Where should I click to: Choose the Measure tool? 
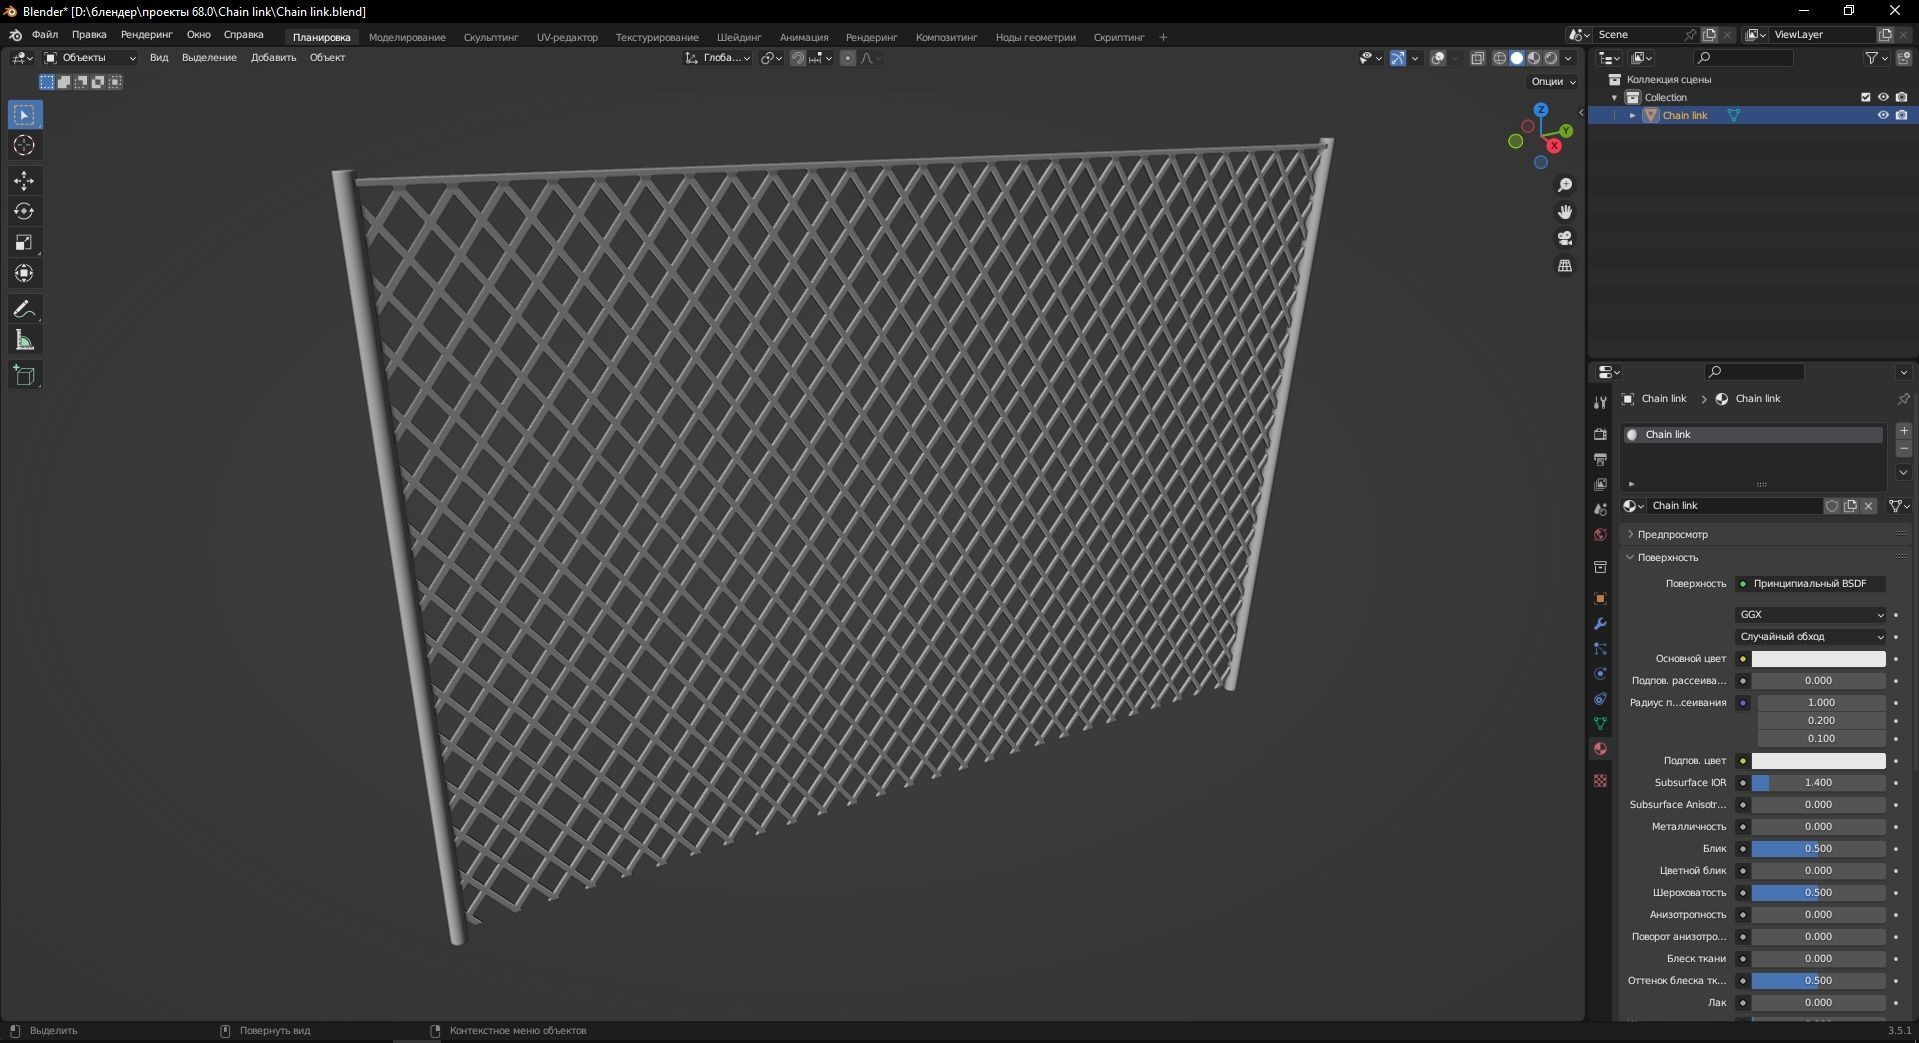[x=25, y=341]
